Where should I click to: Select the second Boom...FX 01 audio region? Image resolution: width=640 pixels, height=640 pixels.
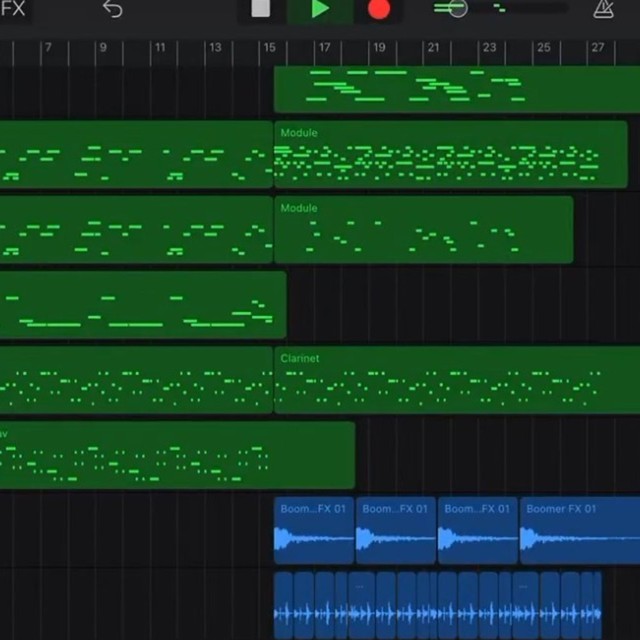pos(396,531)
